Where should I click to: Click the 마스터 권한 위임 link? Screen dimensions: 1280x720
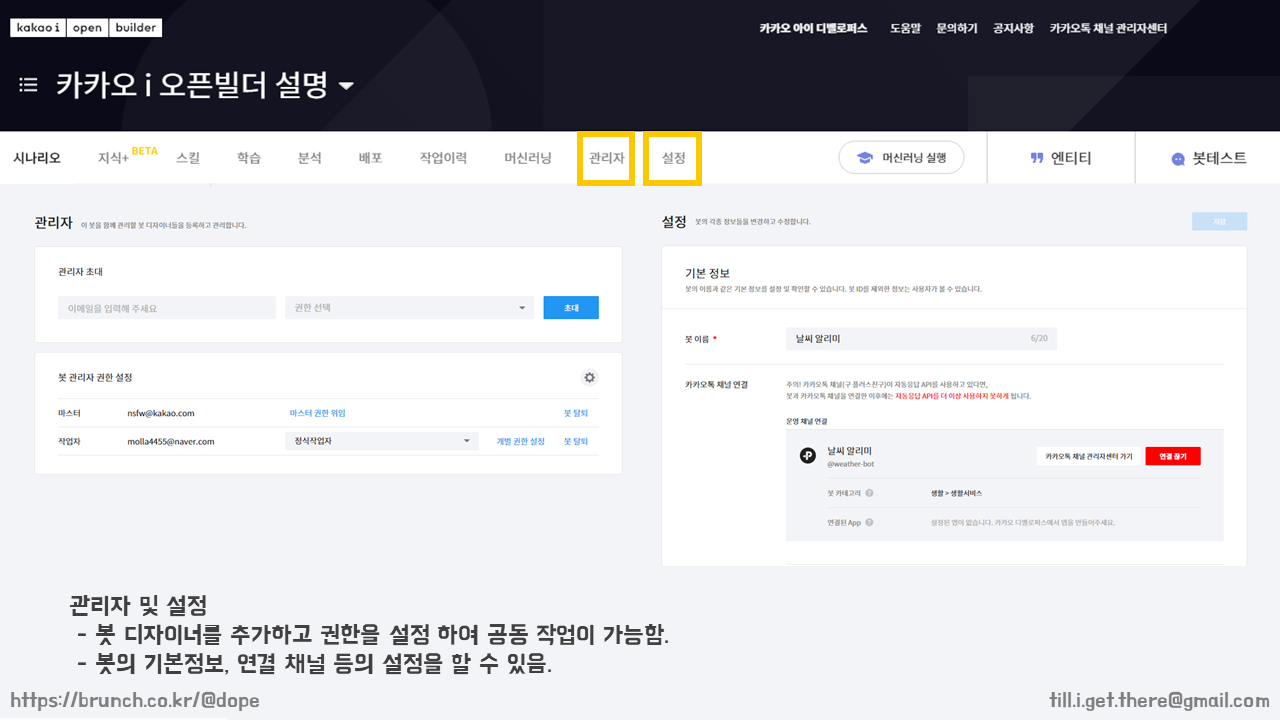[x=317, y=413]
